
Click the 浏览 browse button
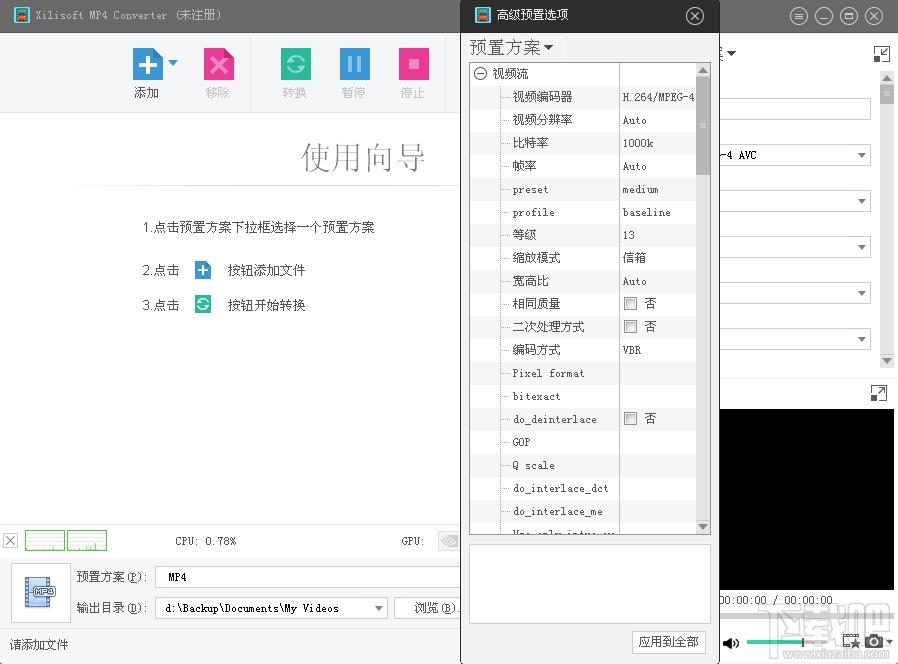tap(428, 608)
